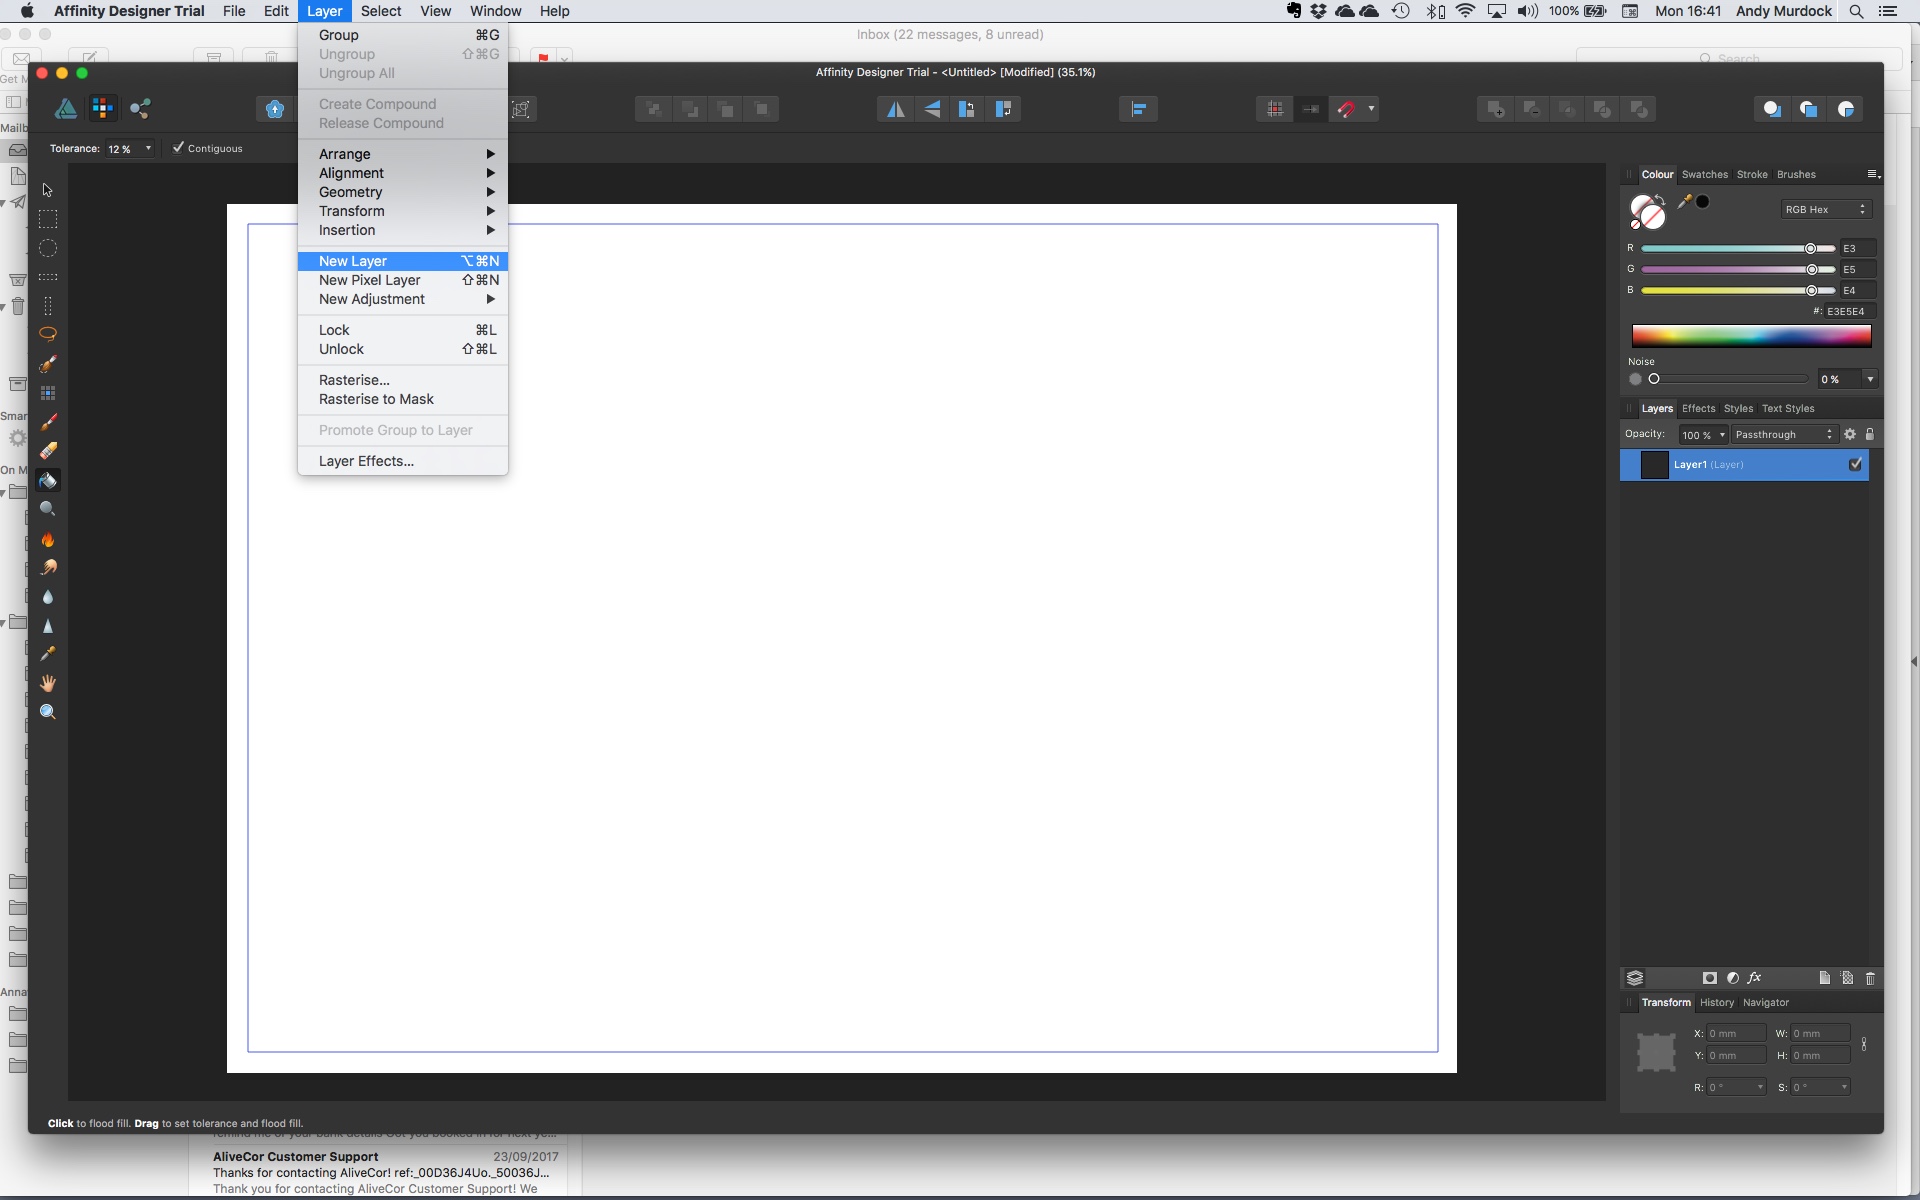
Task: Select the Sharpen Brush tool
Action: (47, 626)
